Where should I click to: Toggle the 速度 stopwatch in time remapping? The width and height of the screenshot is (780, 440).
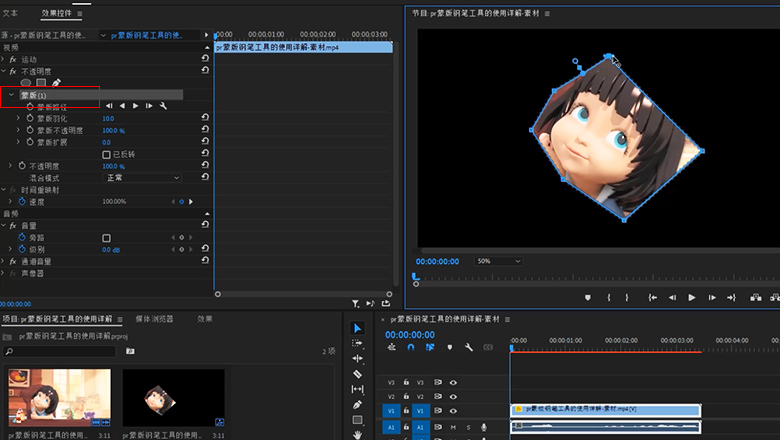(22, 202)
